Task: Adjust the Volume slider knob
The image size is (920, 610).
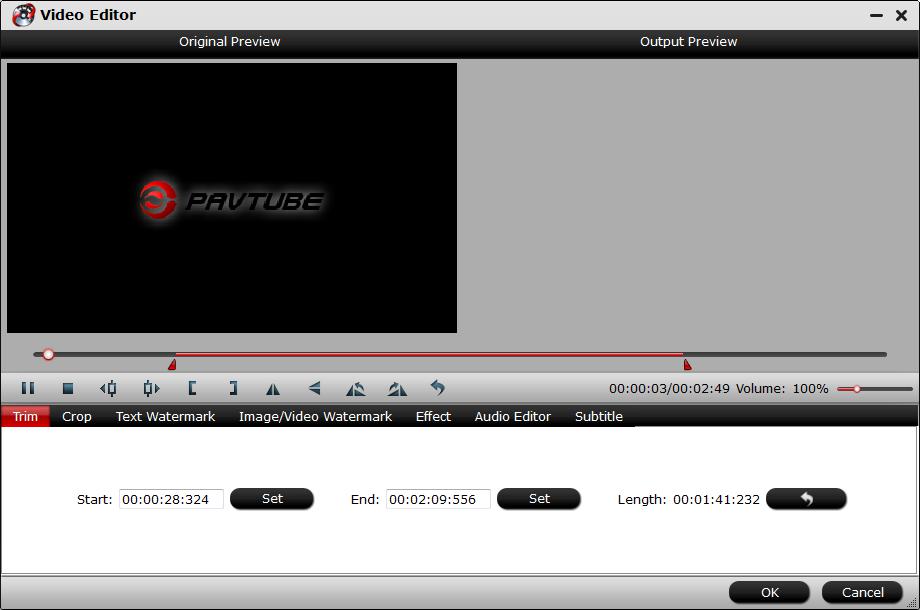Action: coord(857,389)
